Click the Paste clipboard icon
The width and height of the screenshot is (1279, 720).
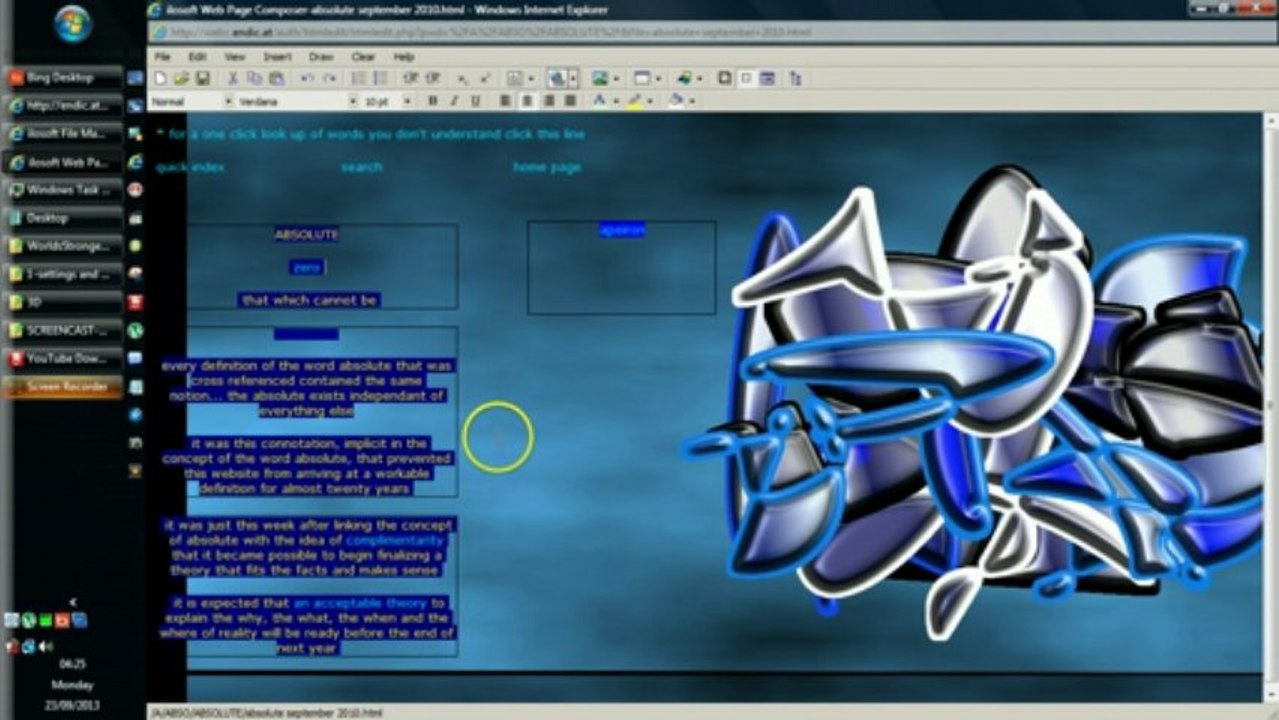pos(275,78)
